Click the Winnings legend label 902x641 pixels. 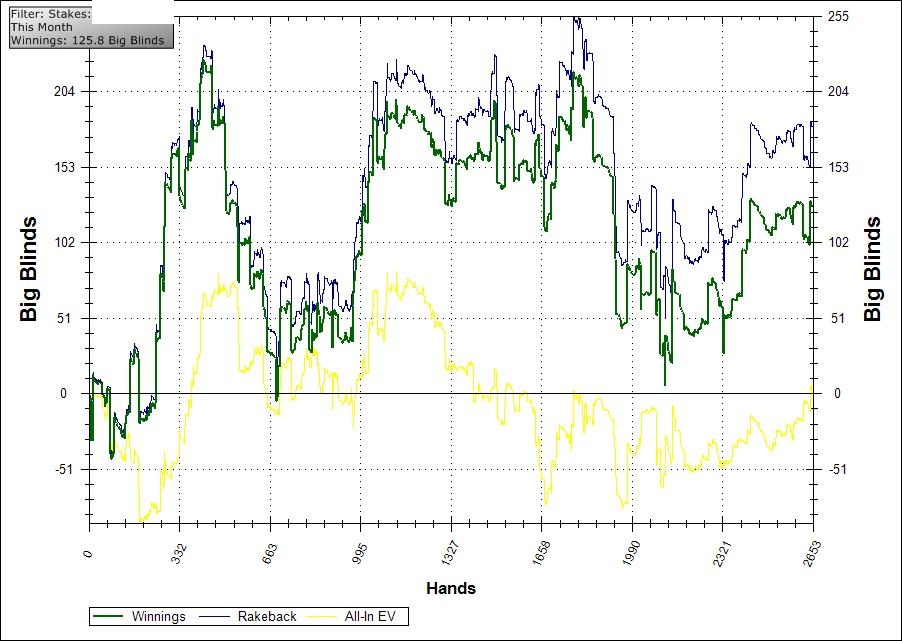(158, 617)
